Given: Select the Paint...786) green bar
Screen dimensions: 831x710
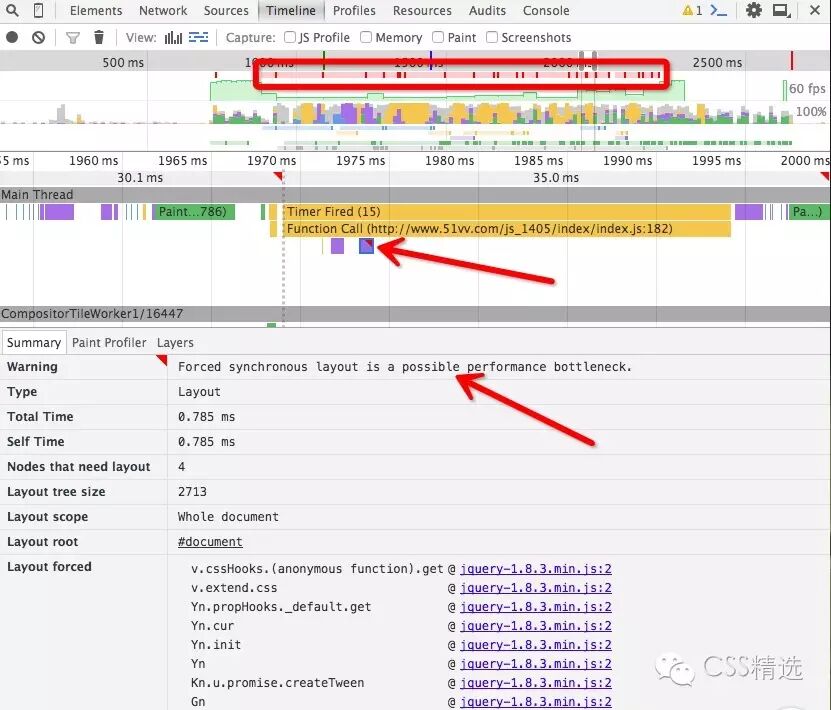Looking at the screenshot, I should point(193,212).
